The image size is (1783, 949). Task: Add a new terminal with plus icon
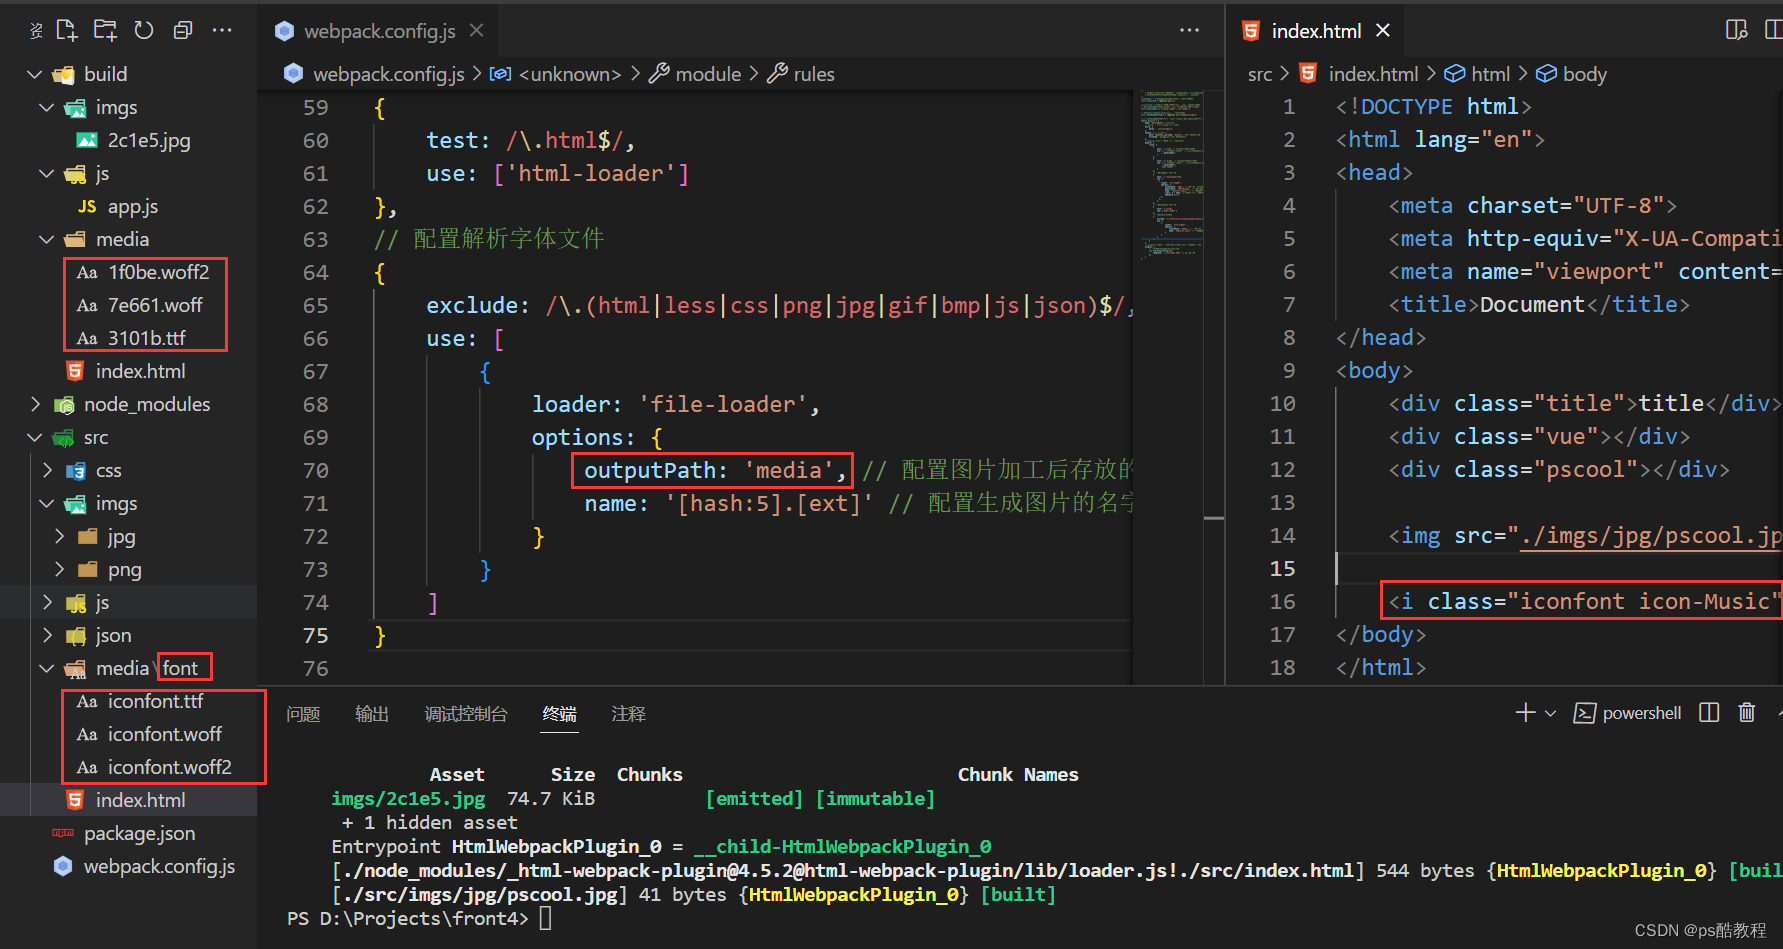pyautogui.click(x=1525, y=713)
